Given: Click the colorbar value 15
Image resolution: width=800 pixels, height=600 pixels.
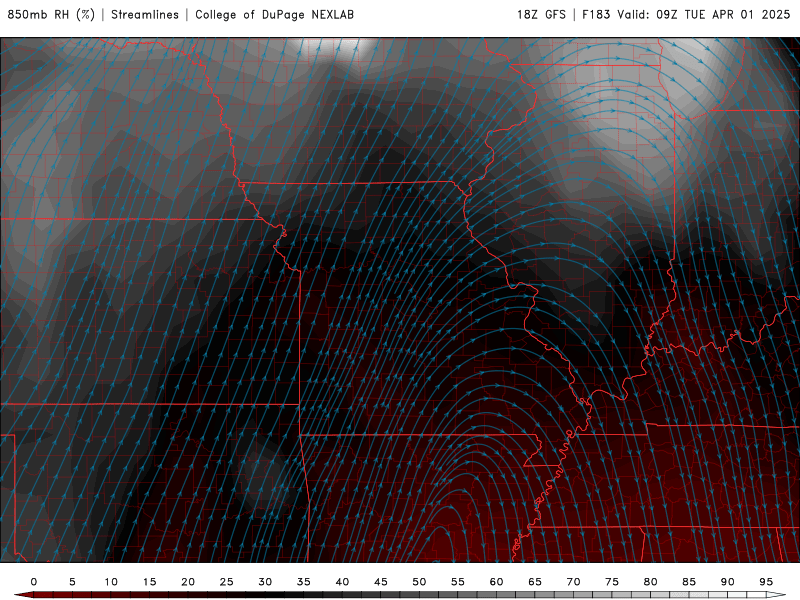Looking at the screenshot, I should pos(149,582).
